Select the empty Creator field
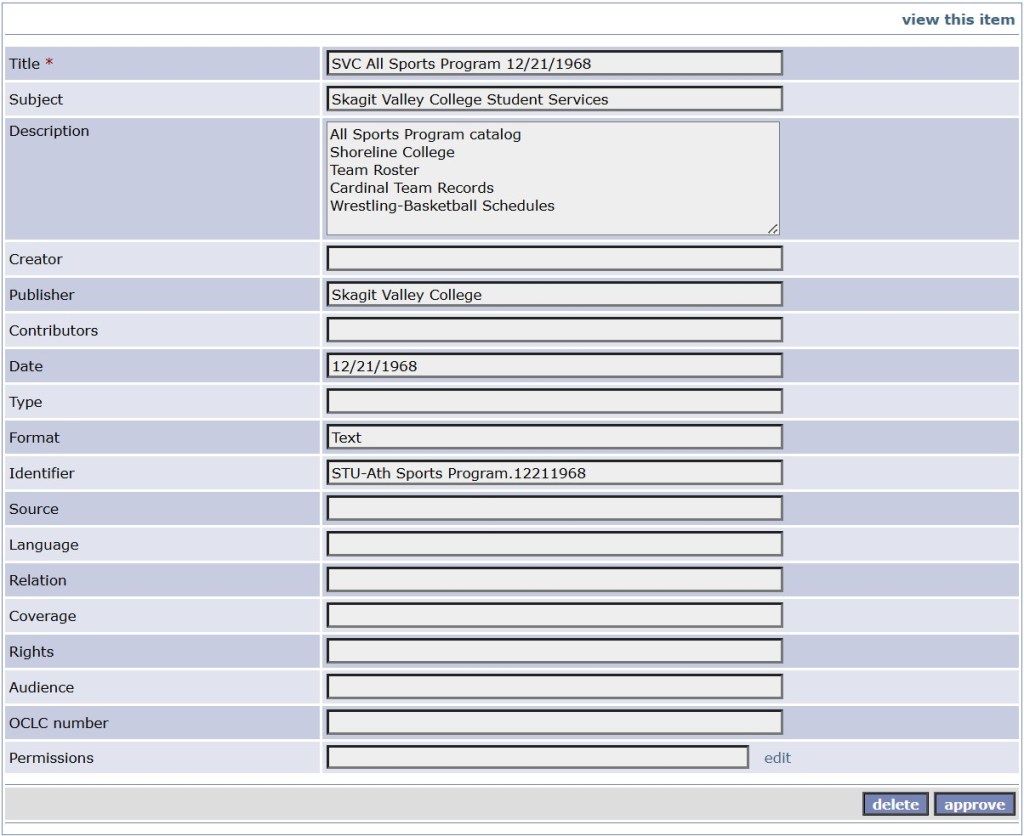The height and width of the screenshot is (836, 1024). (x=553, y=259)
